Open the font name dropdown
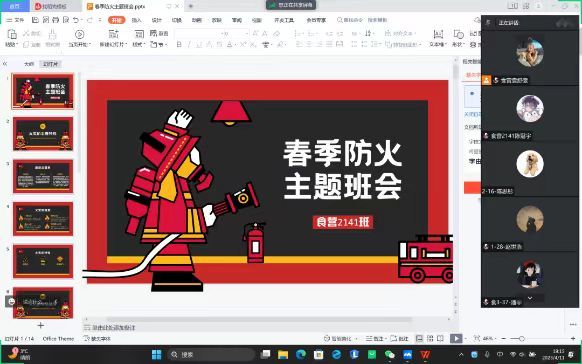 click(200, 33)
